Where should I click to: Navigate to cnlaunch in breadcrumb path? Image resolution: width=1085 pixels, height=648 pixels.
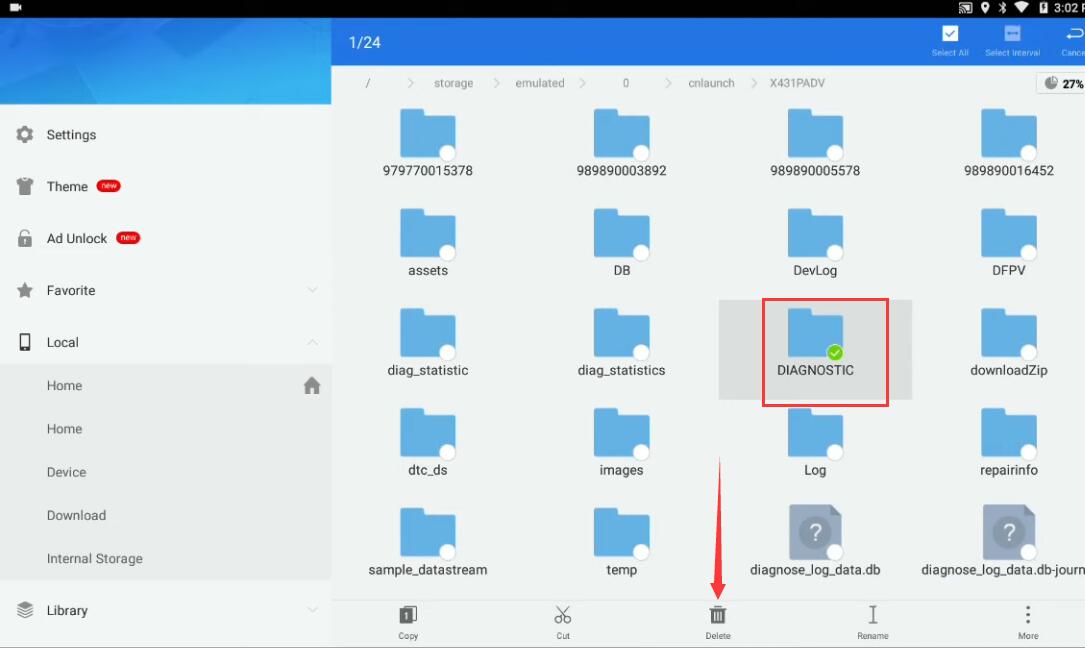click(x=711, y=83)
